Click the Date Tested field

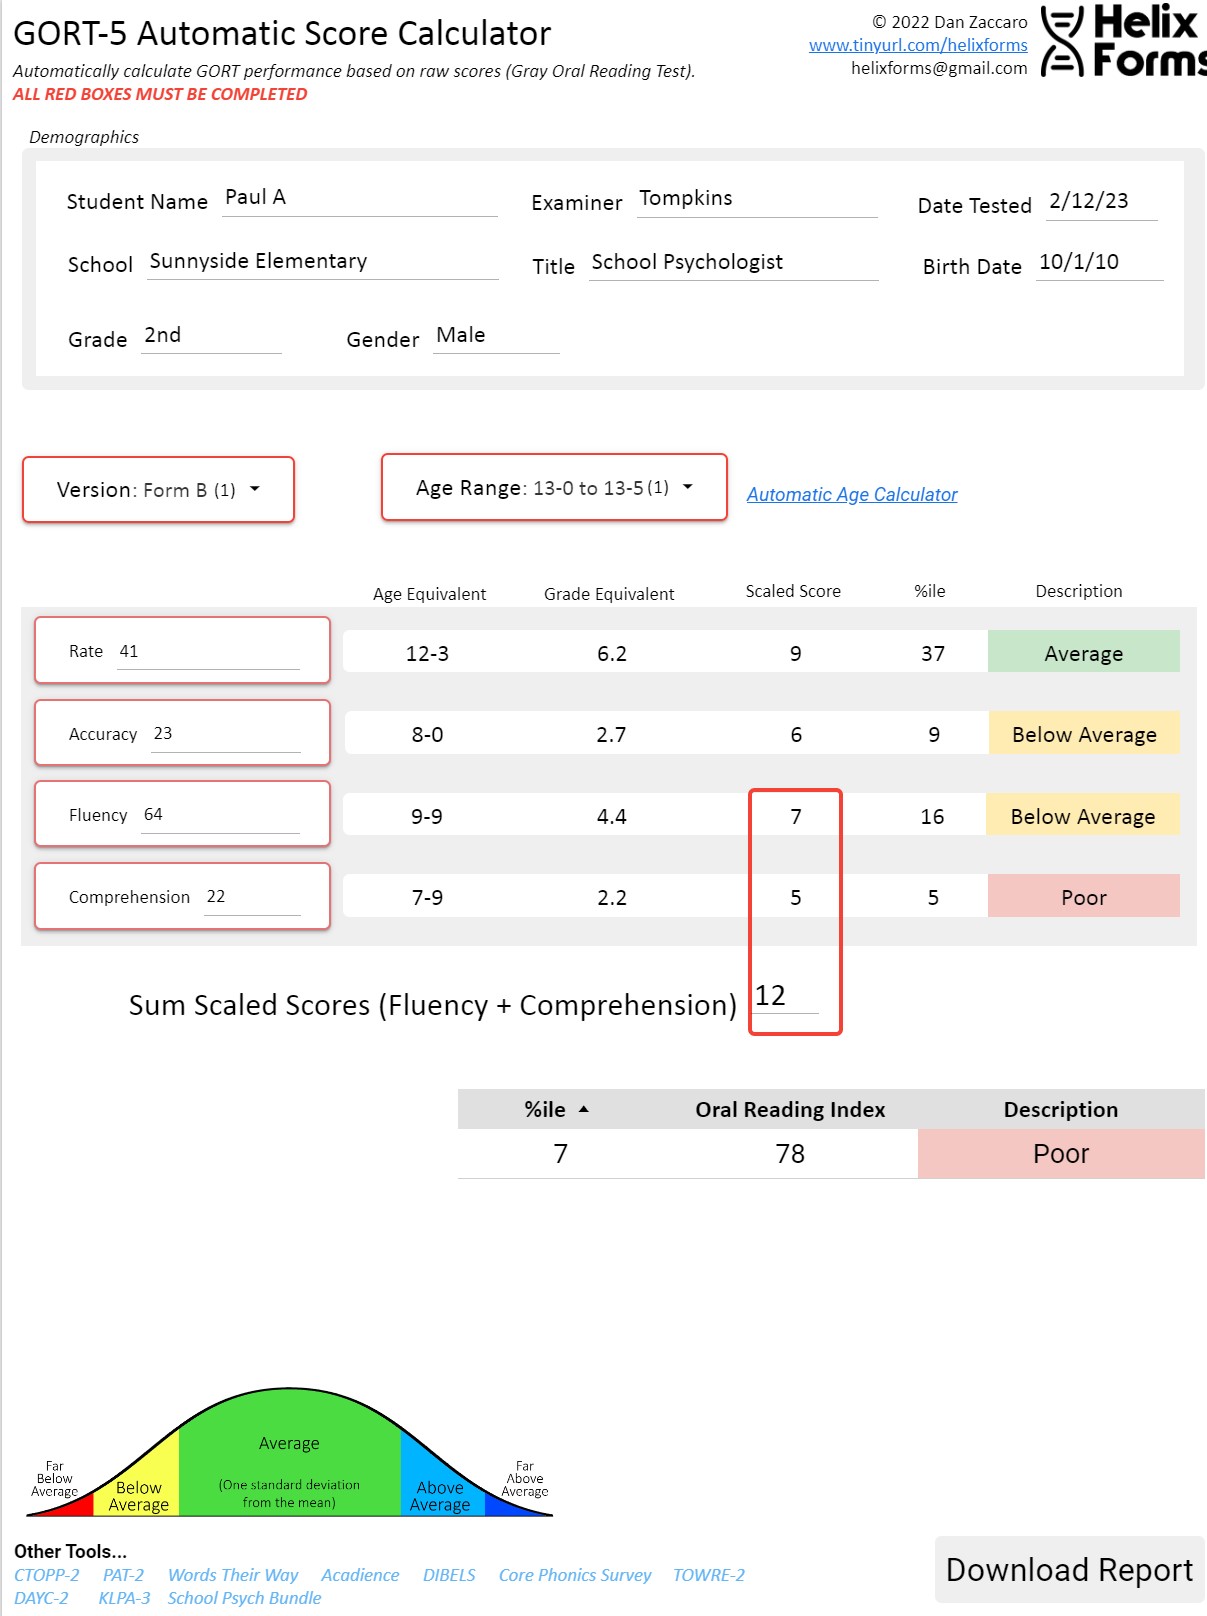click(1100, 202)
